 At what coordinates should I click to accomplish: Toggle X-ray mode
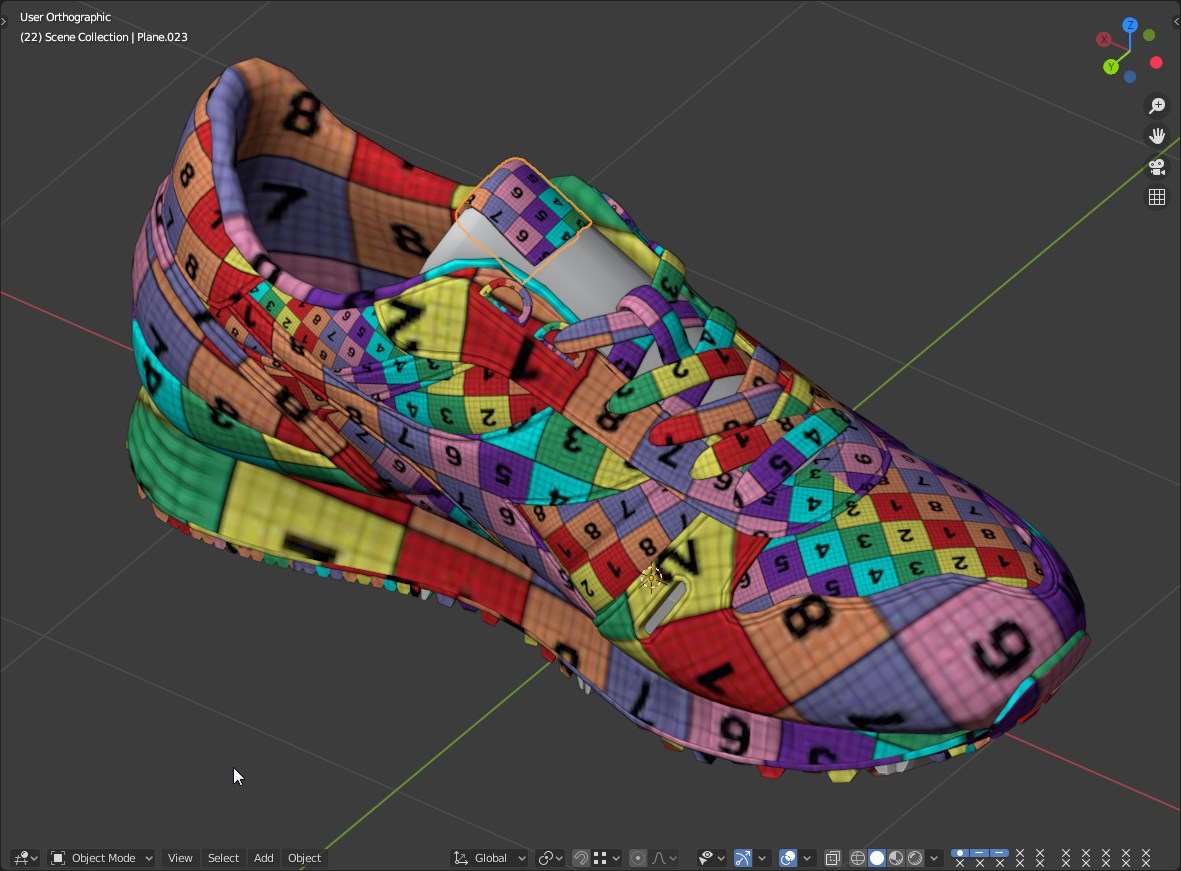[x=832, y=858]
